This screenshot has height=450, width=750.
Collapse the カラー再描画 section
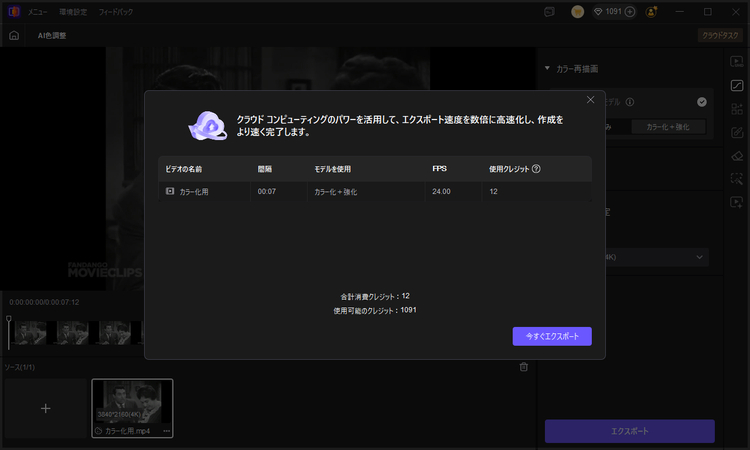click(547, 69)
